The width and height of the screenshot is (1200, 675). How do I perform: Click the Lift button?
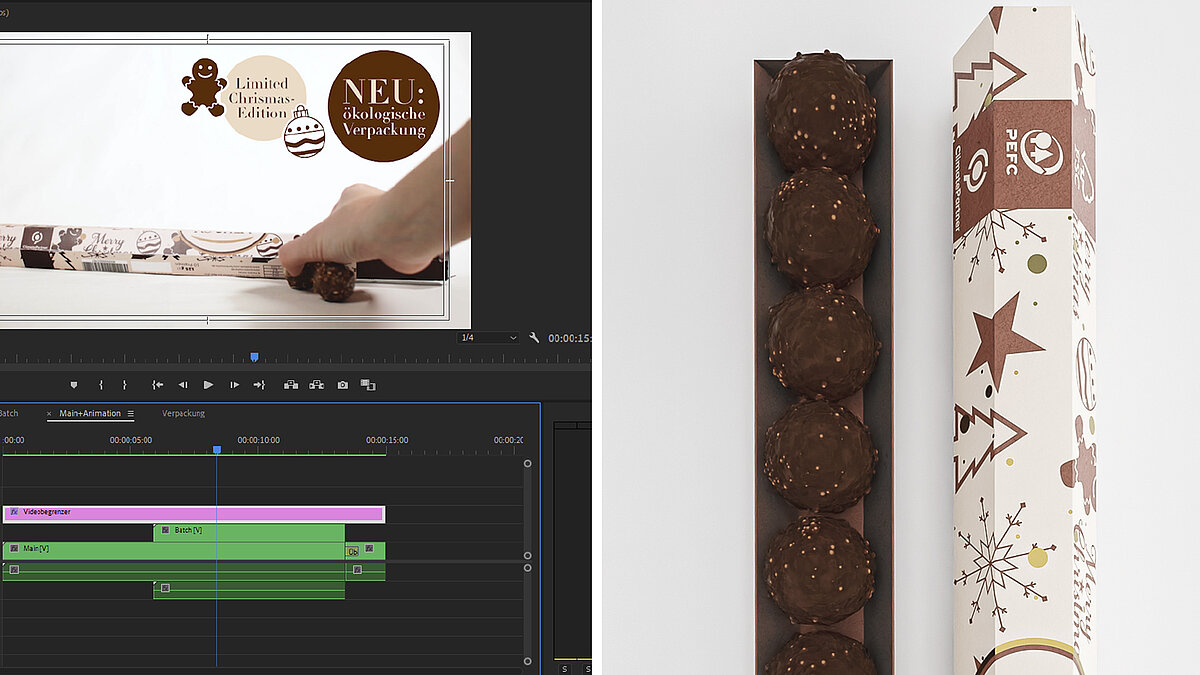[291, 385]
